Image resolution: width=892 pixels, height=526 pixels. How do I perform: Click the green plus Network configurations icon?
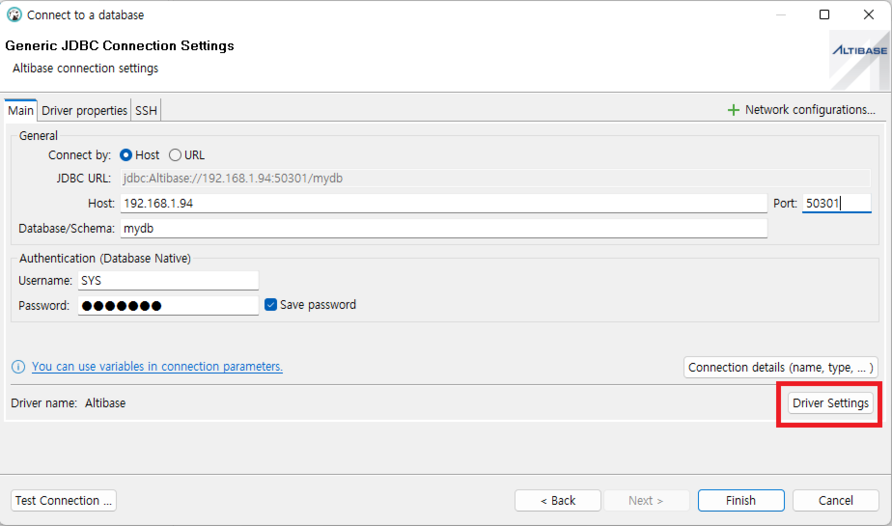[x=733, y=110]
